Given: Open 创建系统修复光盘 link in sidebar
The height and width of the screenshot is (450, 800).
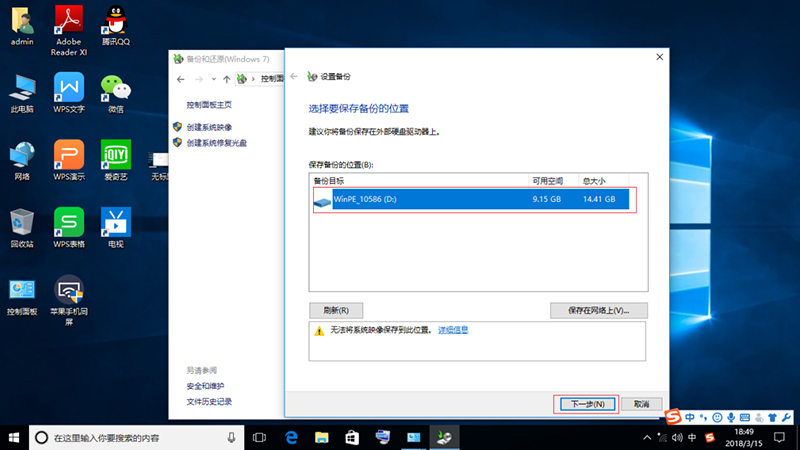Looking at the screenshot, I should pyautogui.click(x=216, y=143).
